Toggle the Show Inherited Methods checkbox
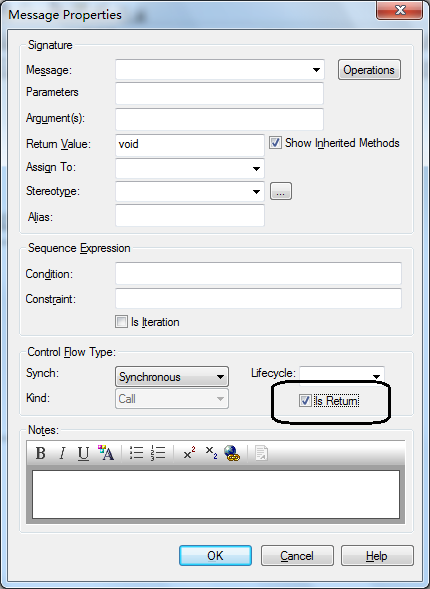Screen dimensions: 430x589 click(275, 143)
